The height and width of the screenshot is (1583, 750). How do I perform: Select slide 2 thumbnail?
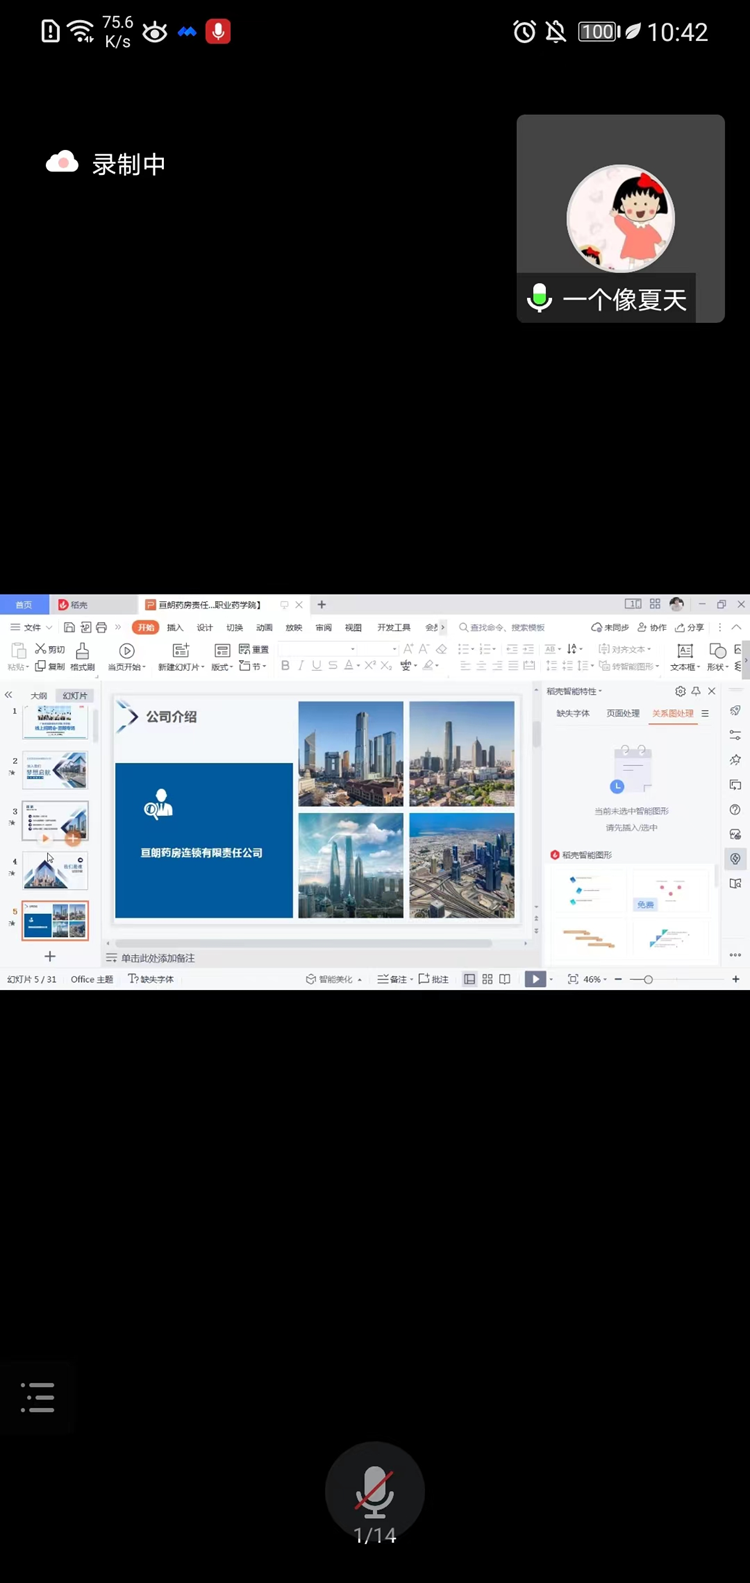(x=55, y=770)
